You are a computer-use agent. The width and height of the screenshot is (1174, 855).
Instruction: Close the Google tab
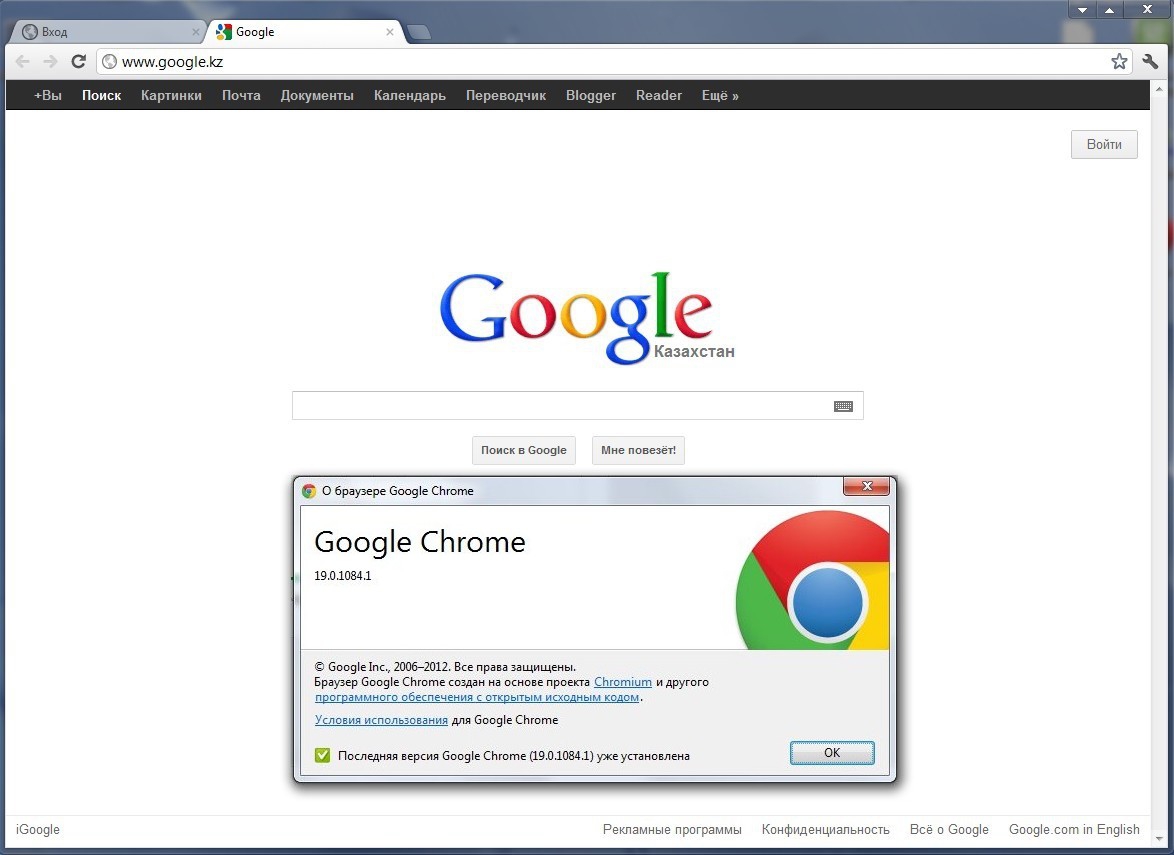[x=390, y=32]
